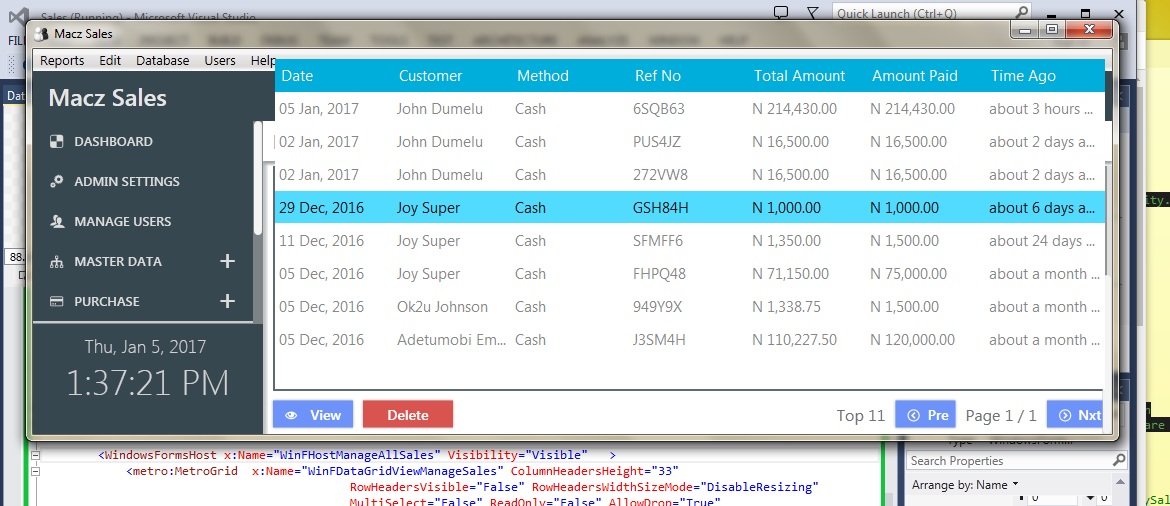Click the Page 1 / 1 indicator
Screen dimensions: 1170x506
click(1001, 415)
